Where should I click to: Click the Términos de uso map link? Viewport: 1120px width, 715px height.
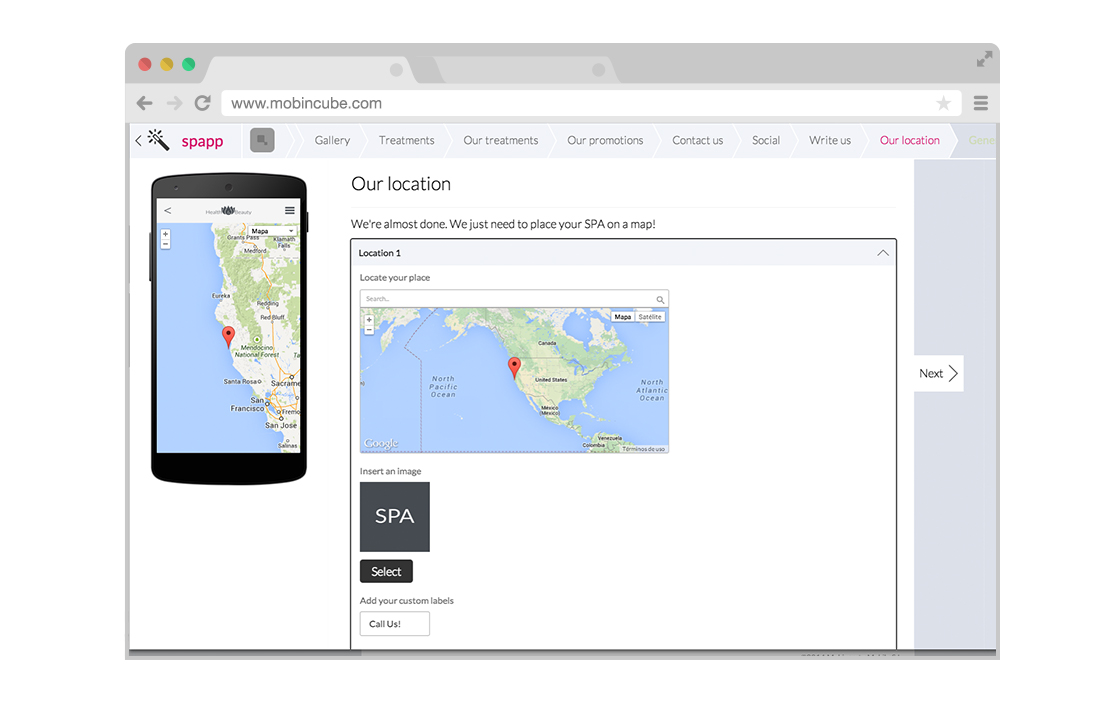click(x=644, y=449)
